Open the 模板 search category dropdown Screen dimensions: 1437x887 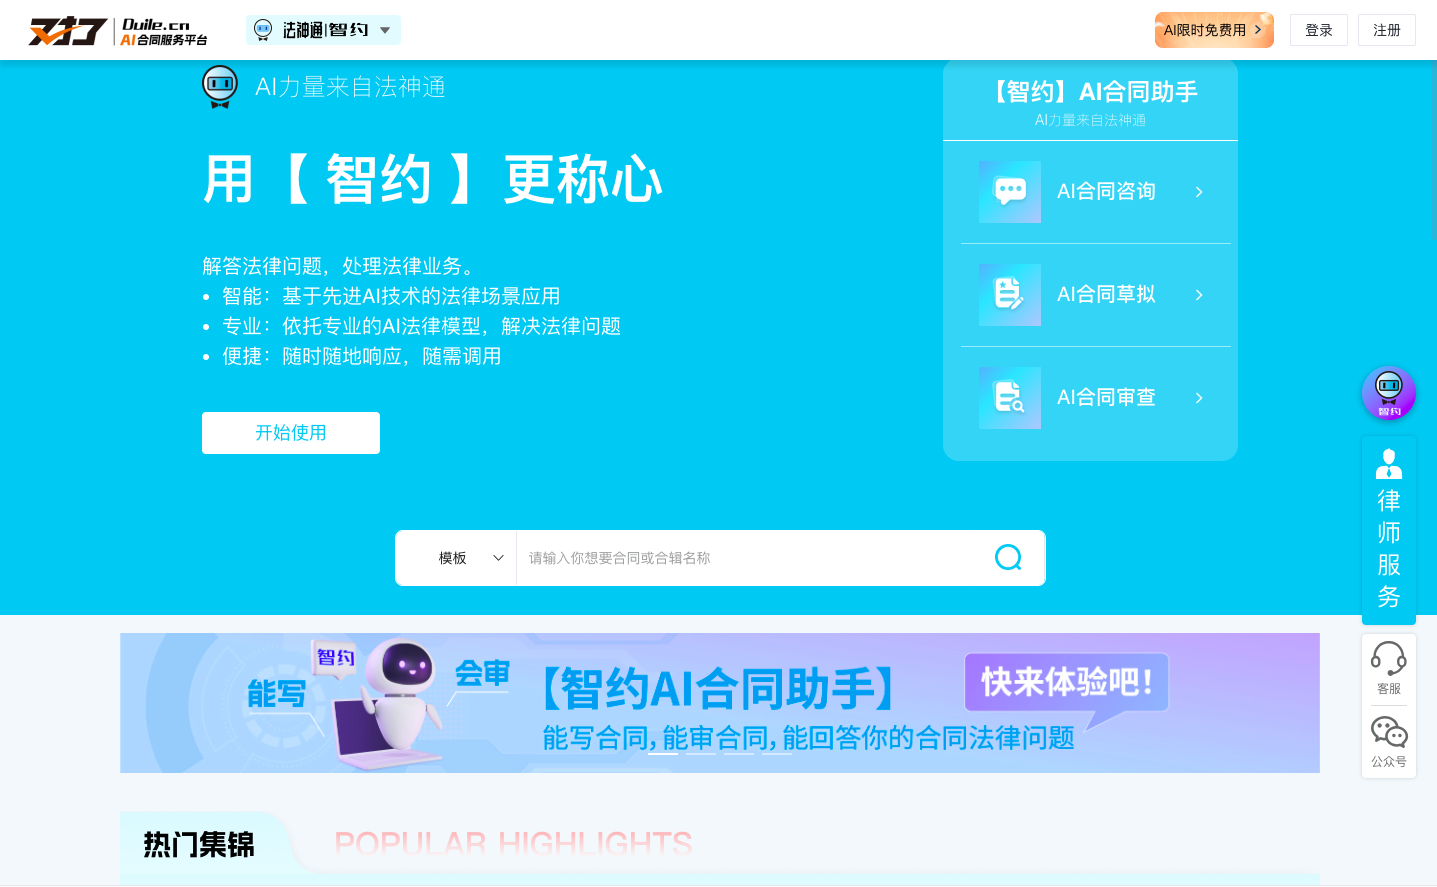coord(470,557)
